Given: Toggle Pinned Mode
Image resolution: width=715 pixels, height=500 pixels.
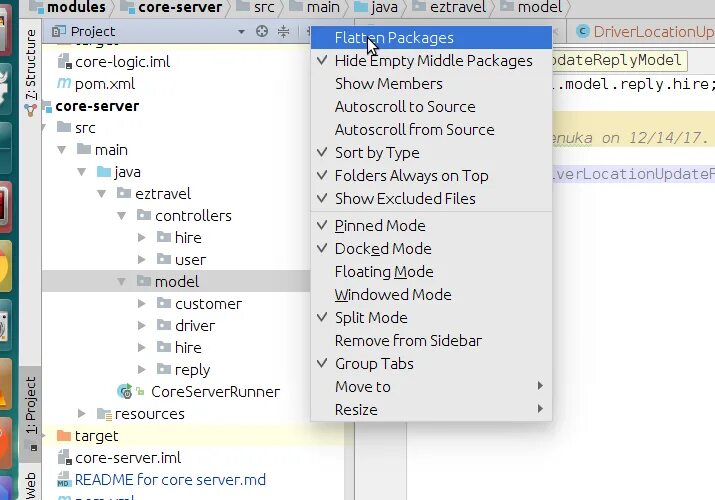Looking at the screenshot, I should (x=431, y=226).
